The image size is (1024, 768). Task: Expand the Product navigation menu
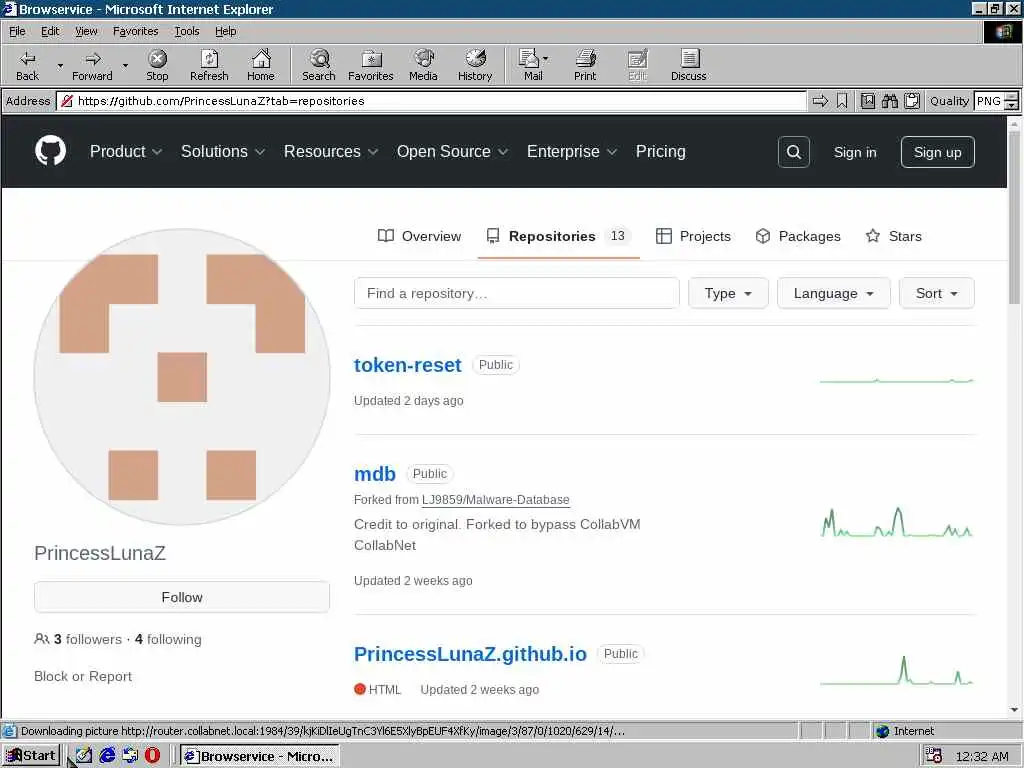pos(126,152)
